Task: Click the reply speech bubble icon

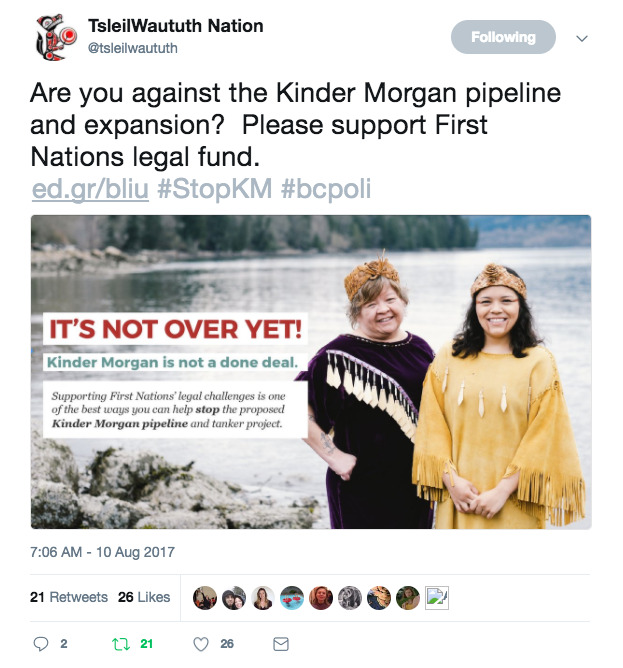Action: [x=41, y=643]
